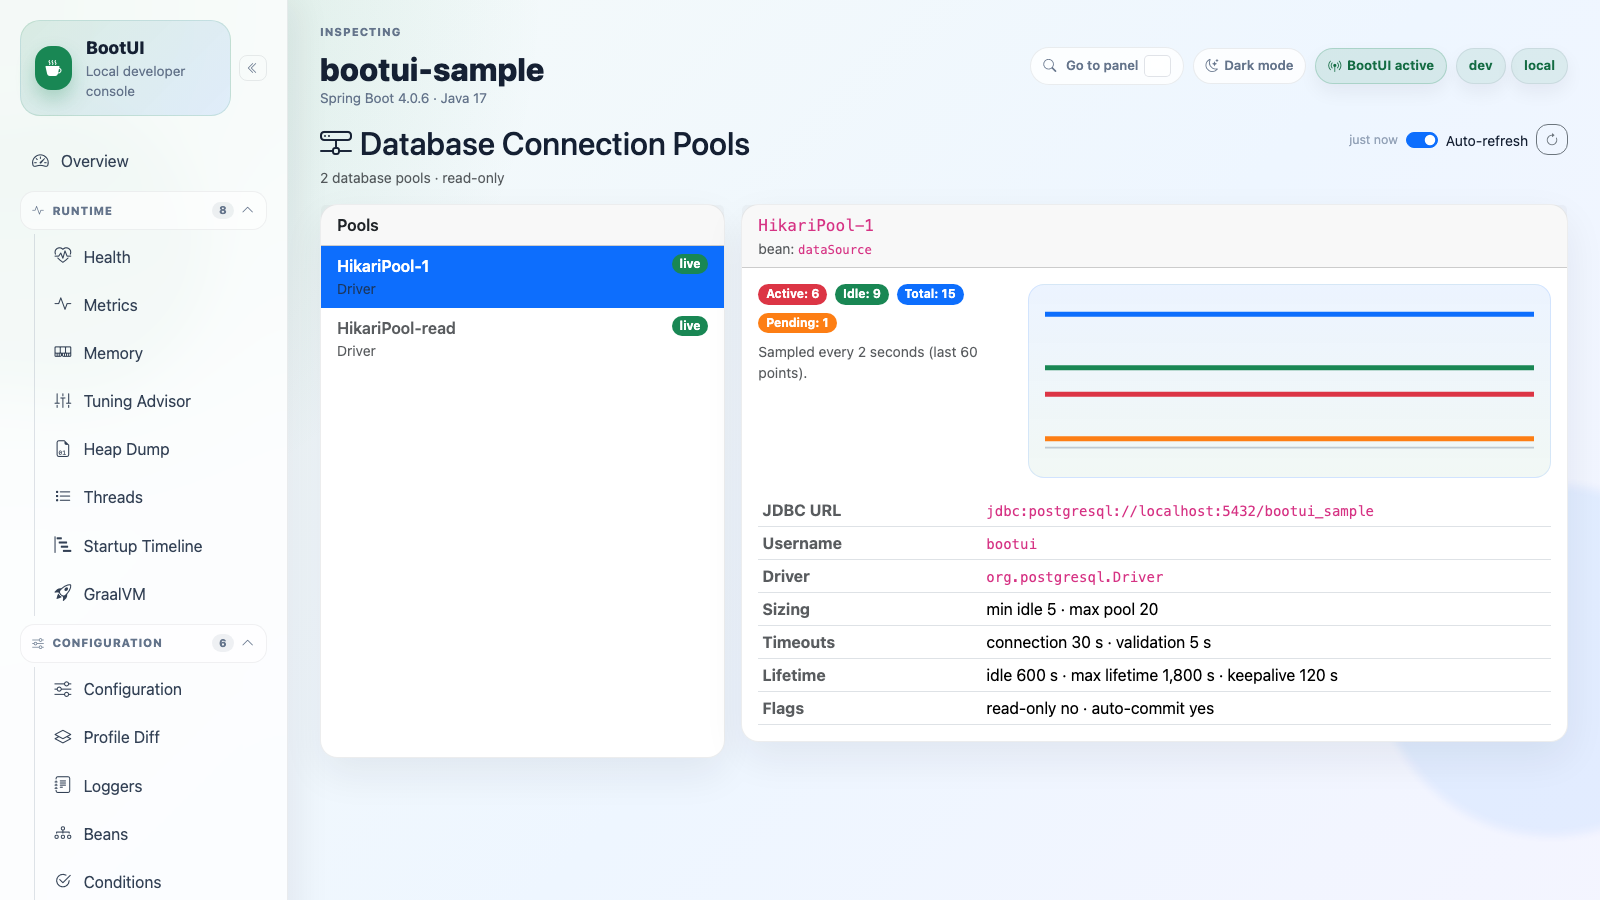Collapse the Runtime section chevron

pos(248,210)
